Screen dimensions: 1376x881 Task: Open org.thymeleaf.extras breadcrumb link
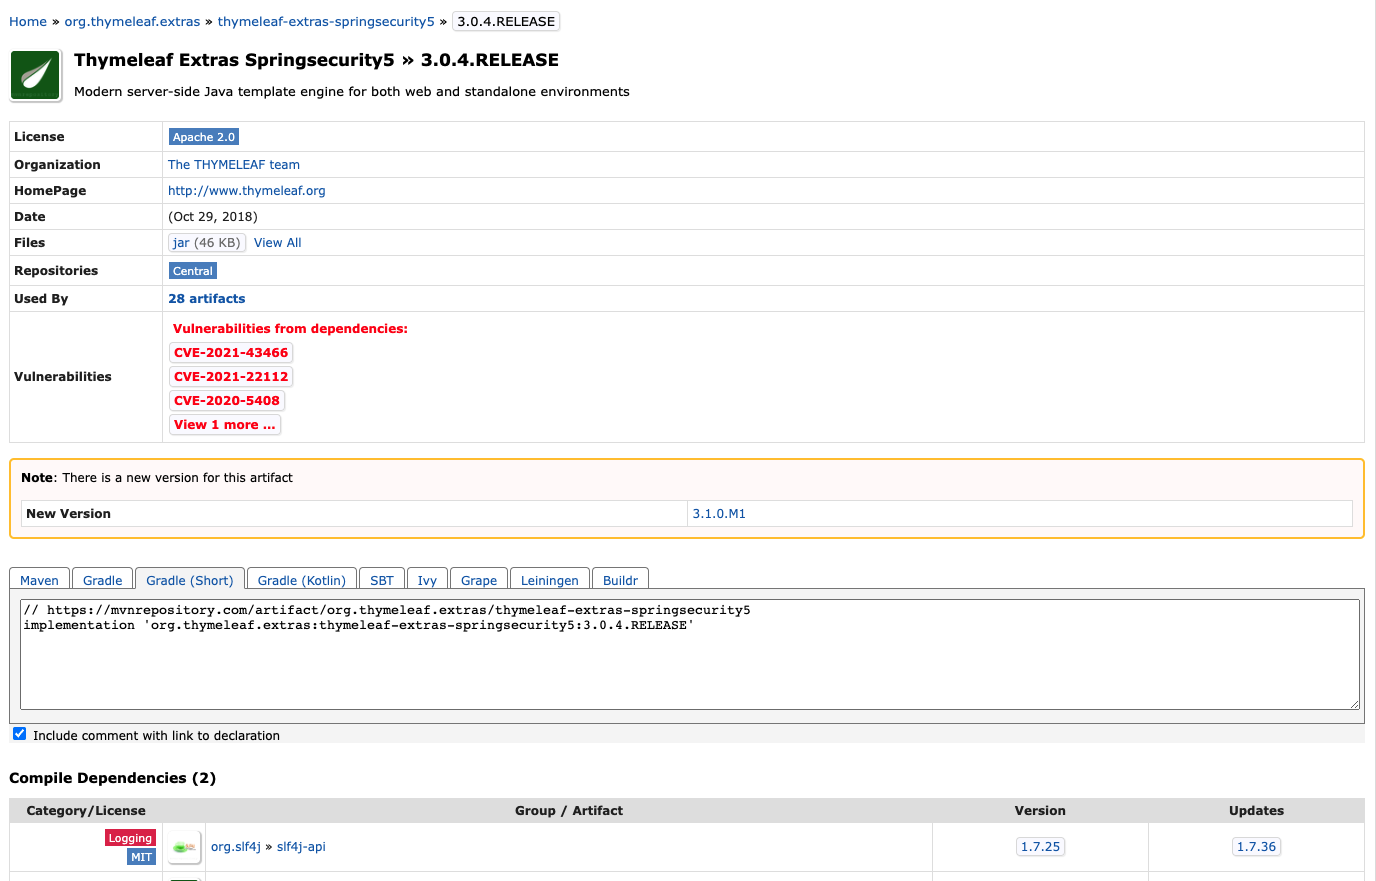132,21
